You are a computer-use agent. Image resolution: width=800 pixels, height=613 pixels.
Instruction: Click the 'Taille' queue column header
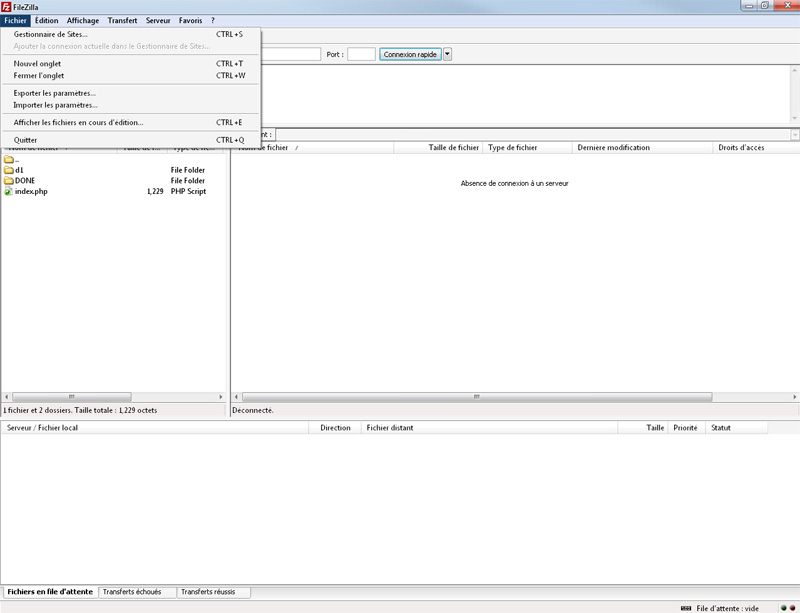[x=643, y=428]
